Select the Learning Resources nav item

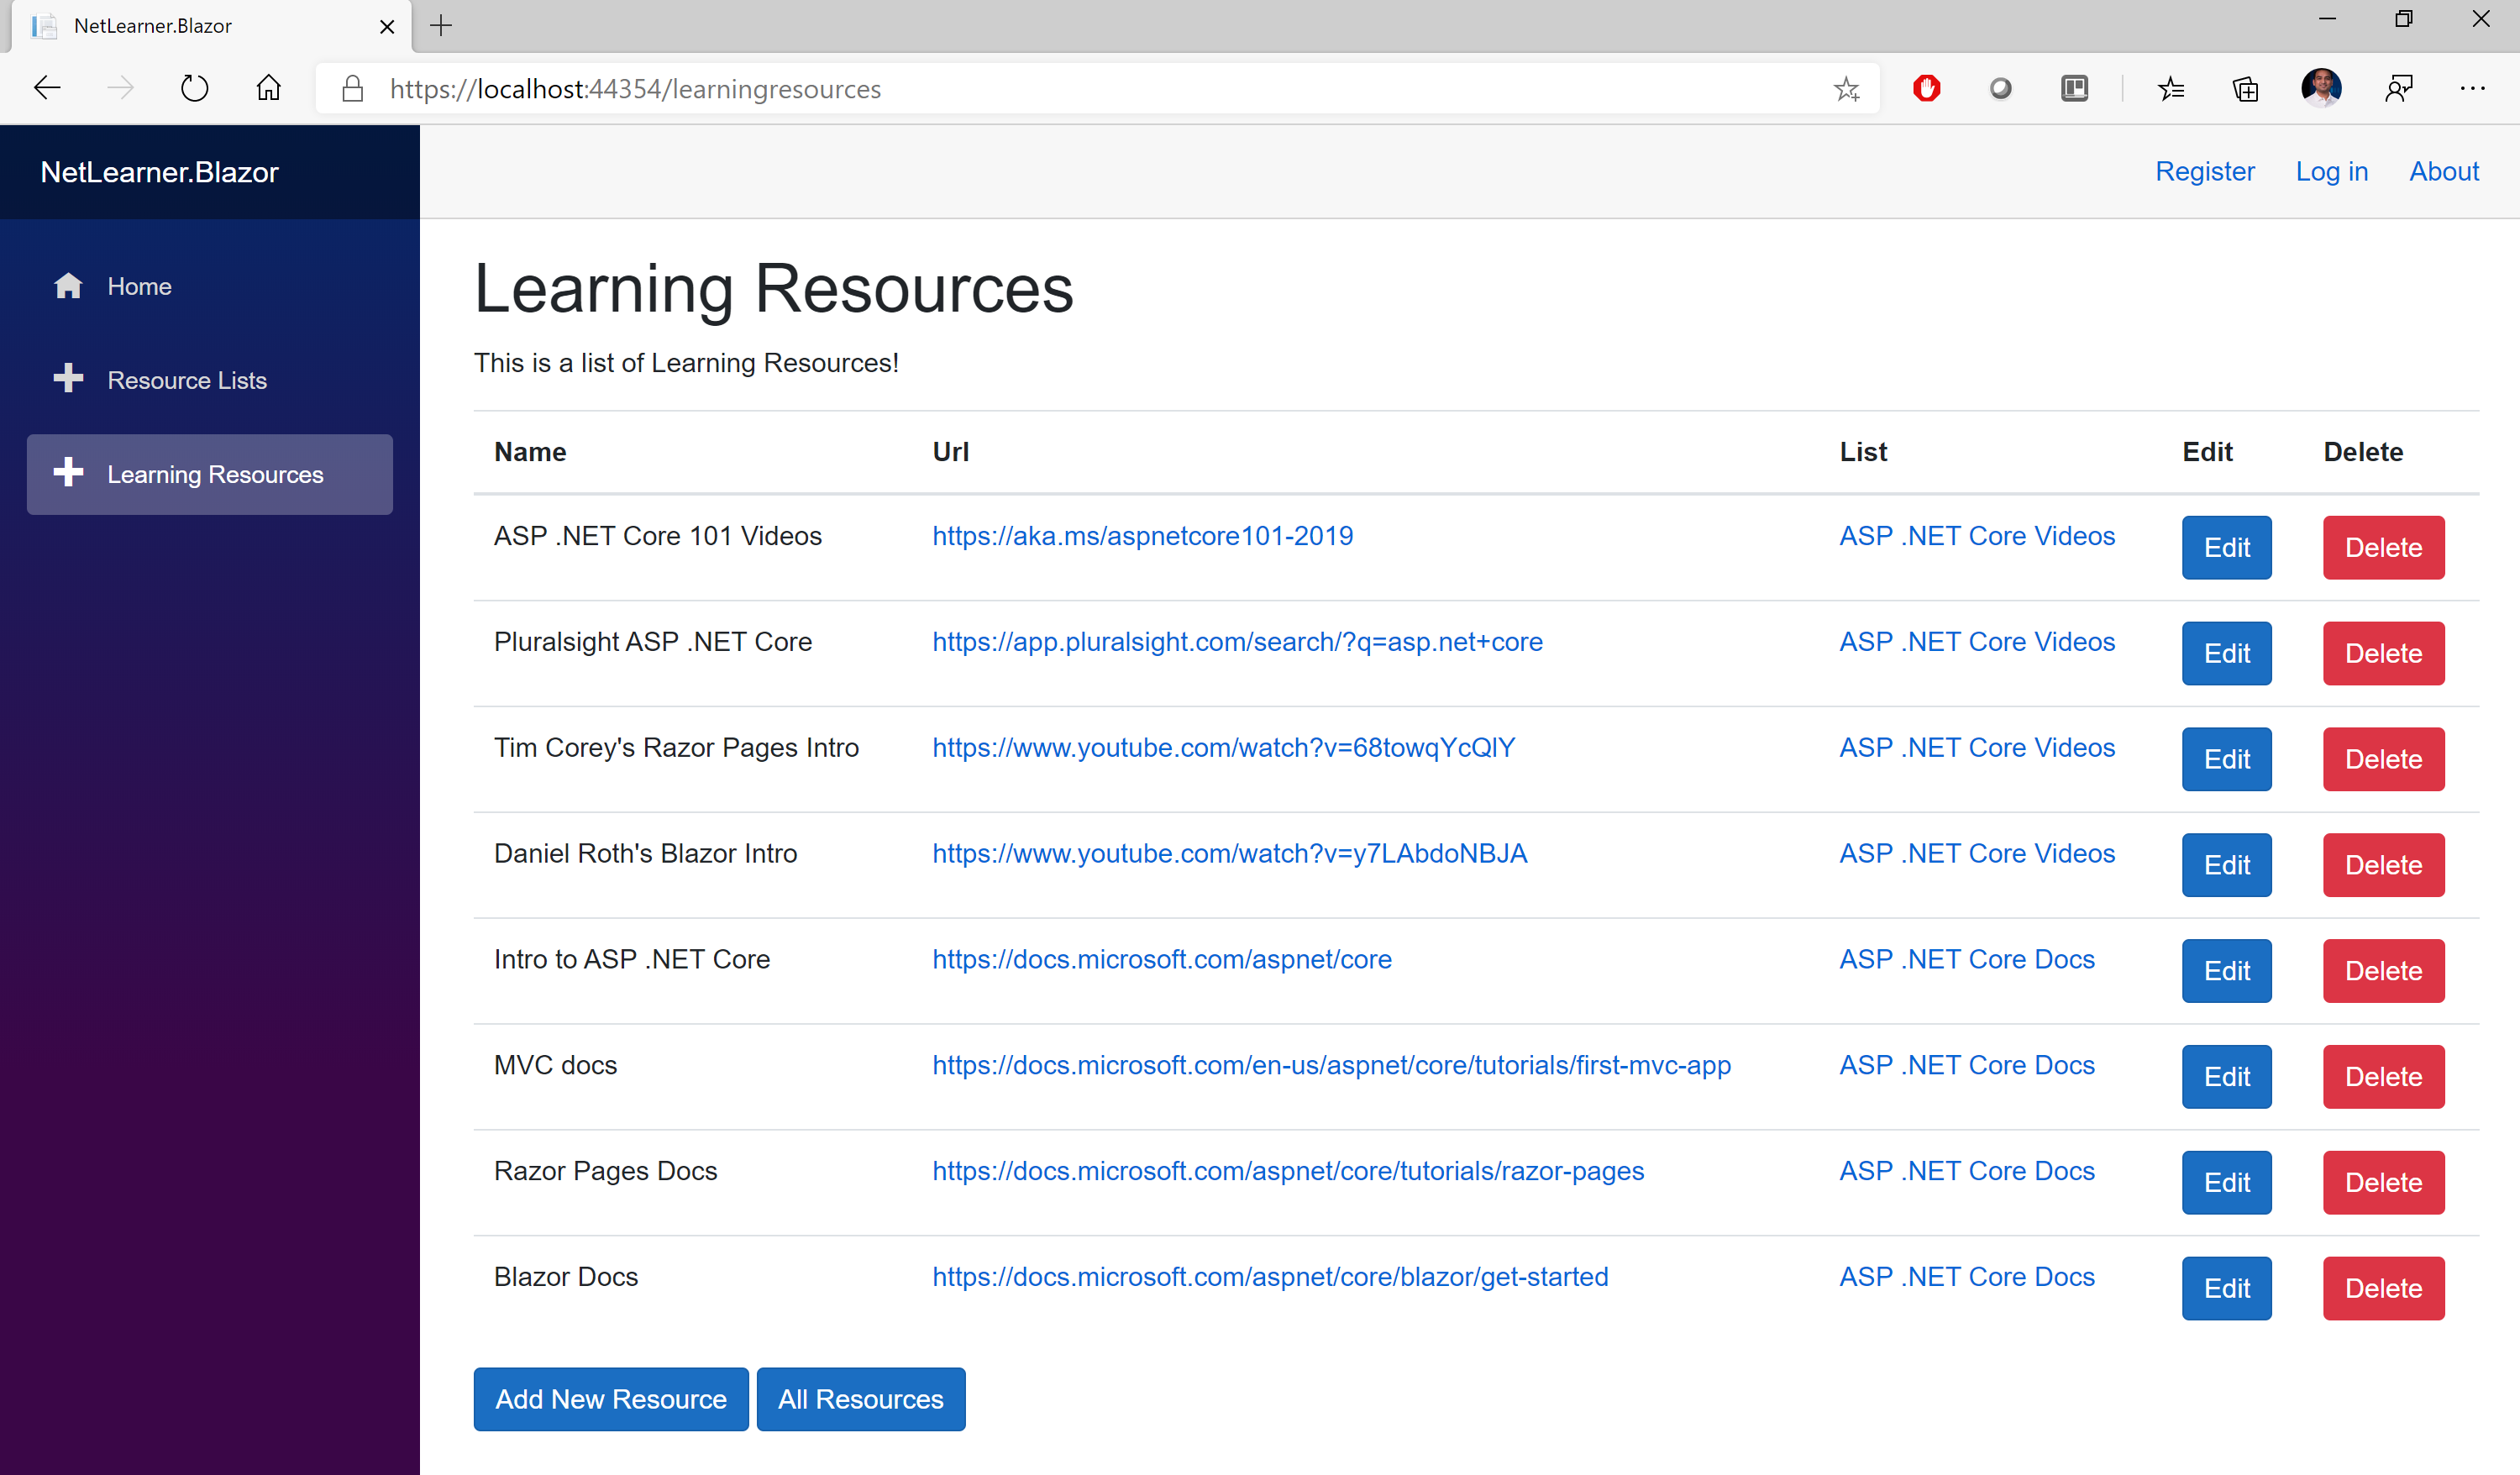click(x=209, y=474)
